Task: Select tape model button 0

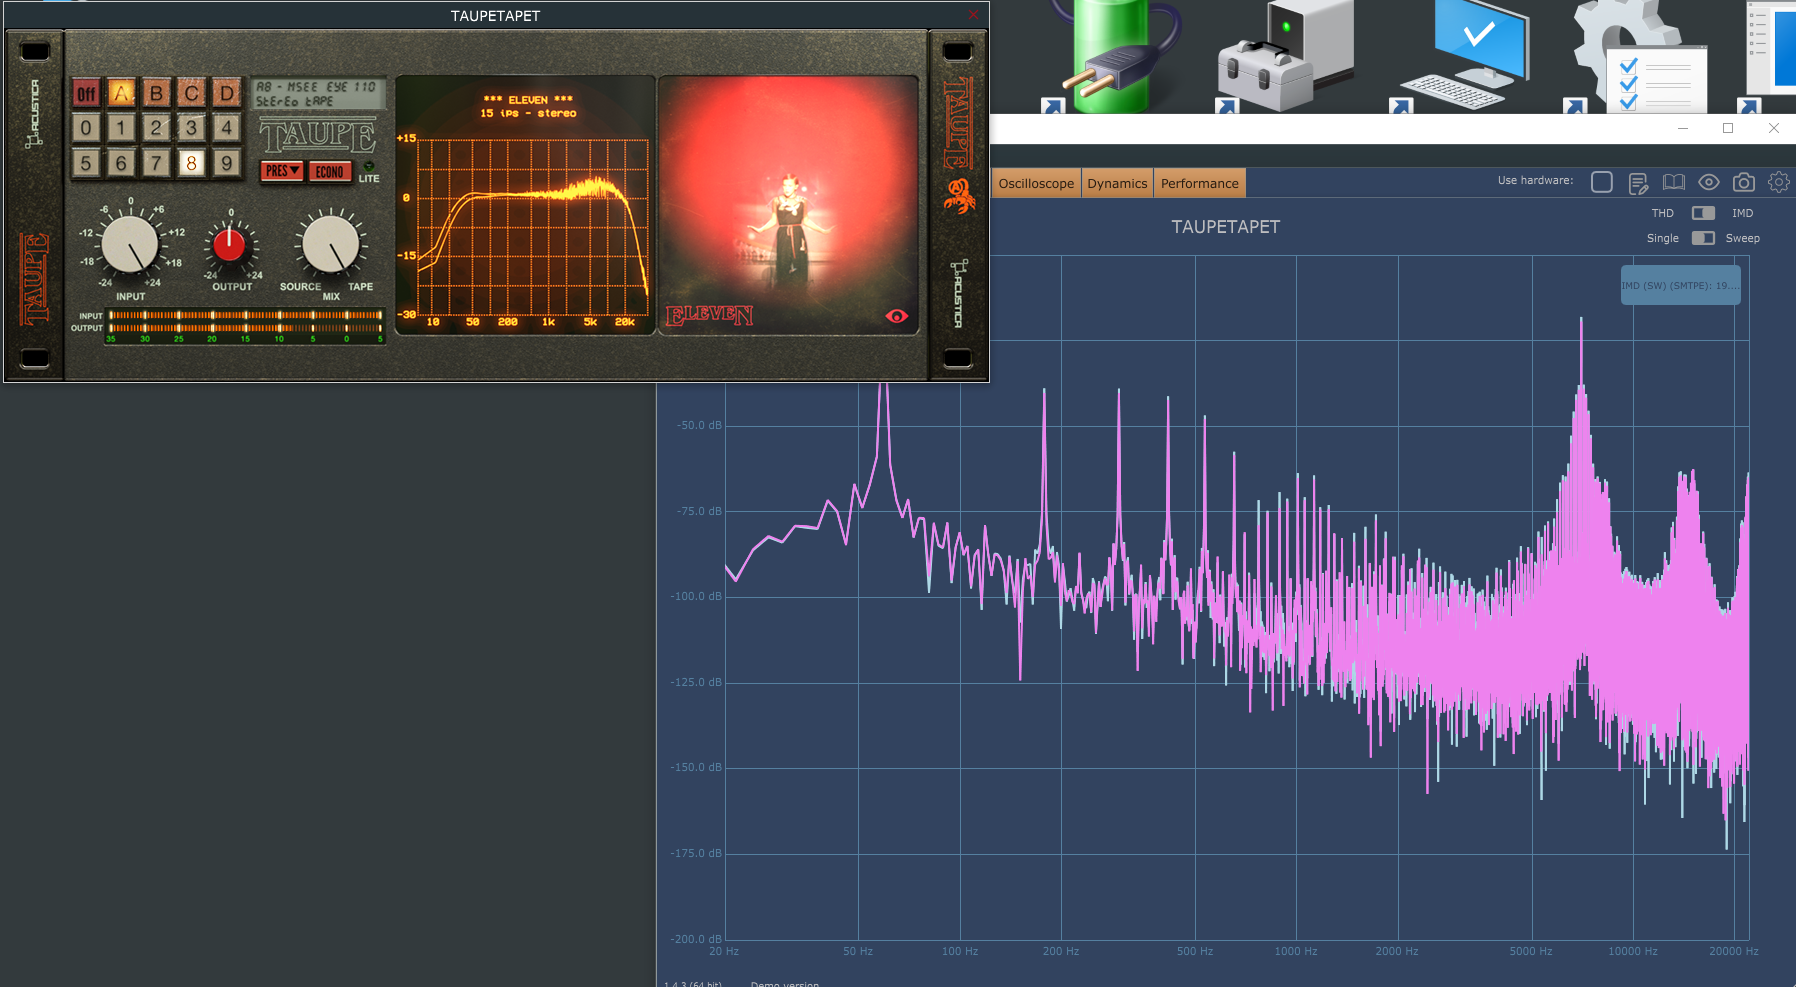Action: tap(86, 128)
